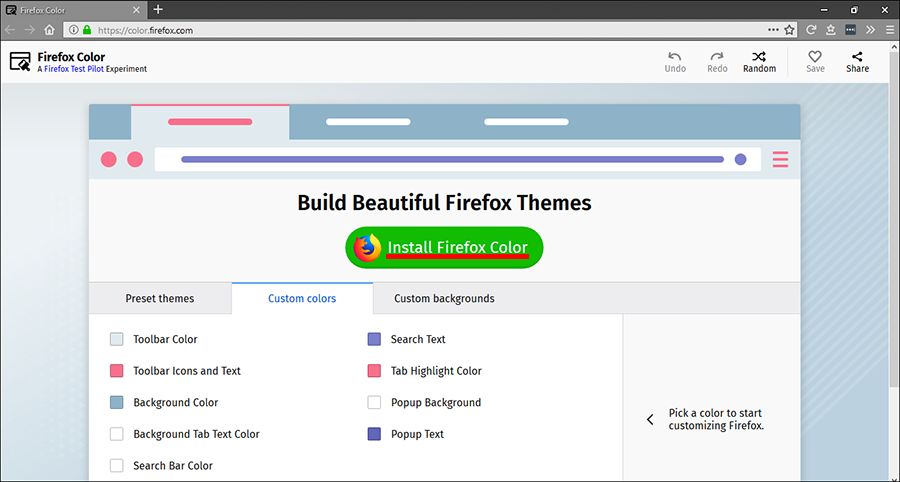This screenshot has height=482, width=900.
Task: Click the preview search bar
Action: (457, 159)
